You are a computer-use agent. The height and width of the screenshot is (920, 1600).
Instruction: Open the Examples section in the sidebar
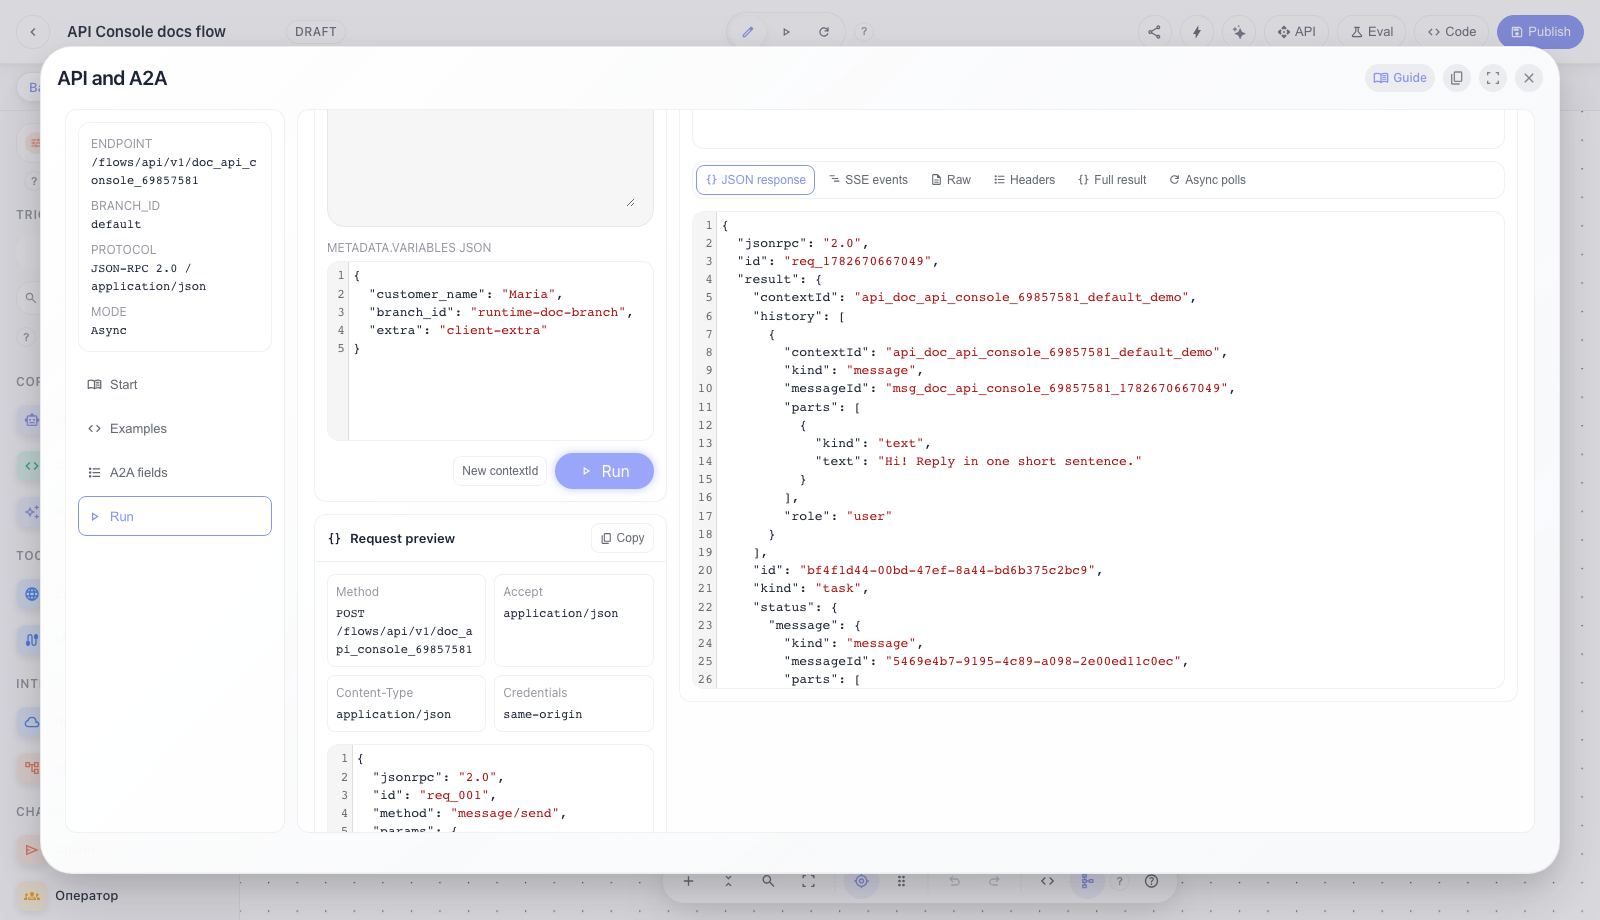coord(175,429)
